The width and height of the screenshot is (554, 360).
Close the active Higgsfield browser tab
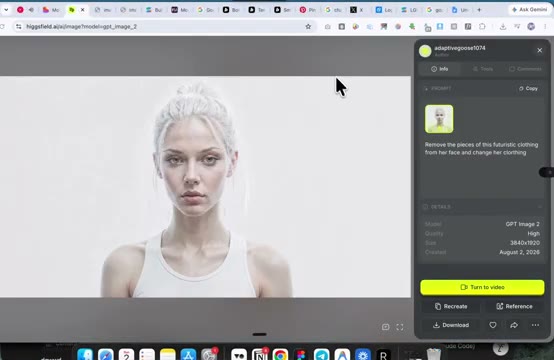pos(83,10)
